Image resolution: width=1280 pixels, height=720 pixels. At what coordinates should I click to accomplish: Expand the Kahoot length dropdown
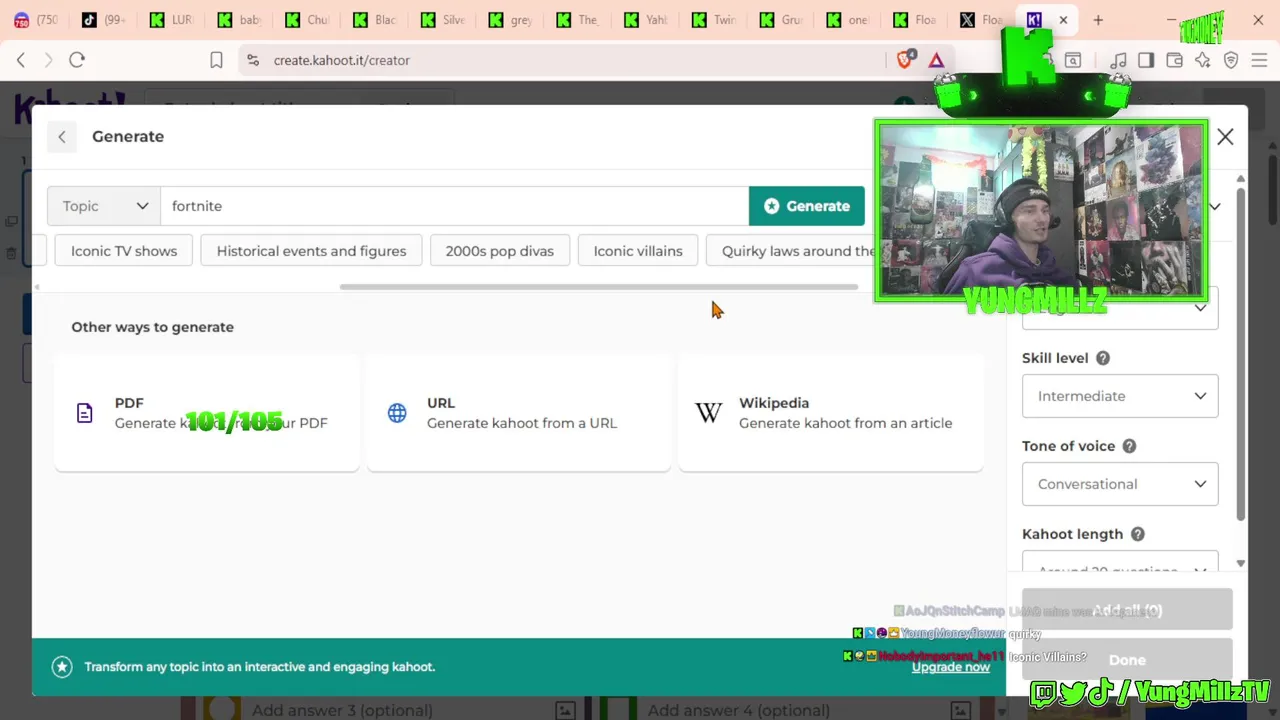pos(1120,564)
